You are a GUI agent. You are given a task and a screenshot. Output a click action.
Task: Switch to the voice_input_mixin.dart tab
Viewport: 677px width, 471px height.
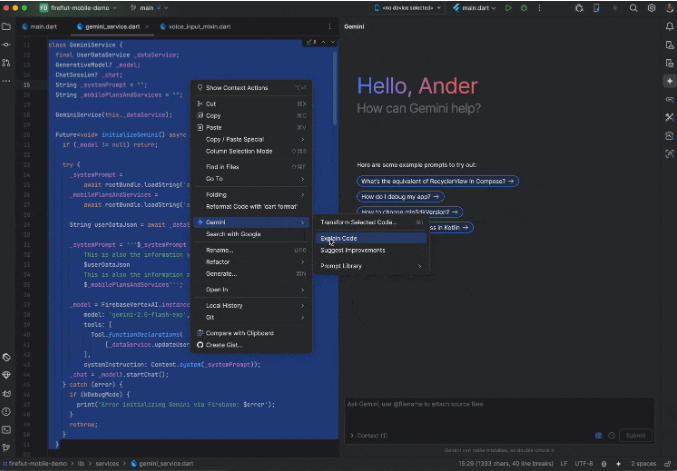pyautogui.click(x=196, y=27)
